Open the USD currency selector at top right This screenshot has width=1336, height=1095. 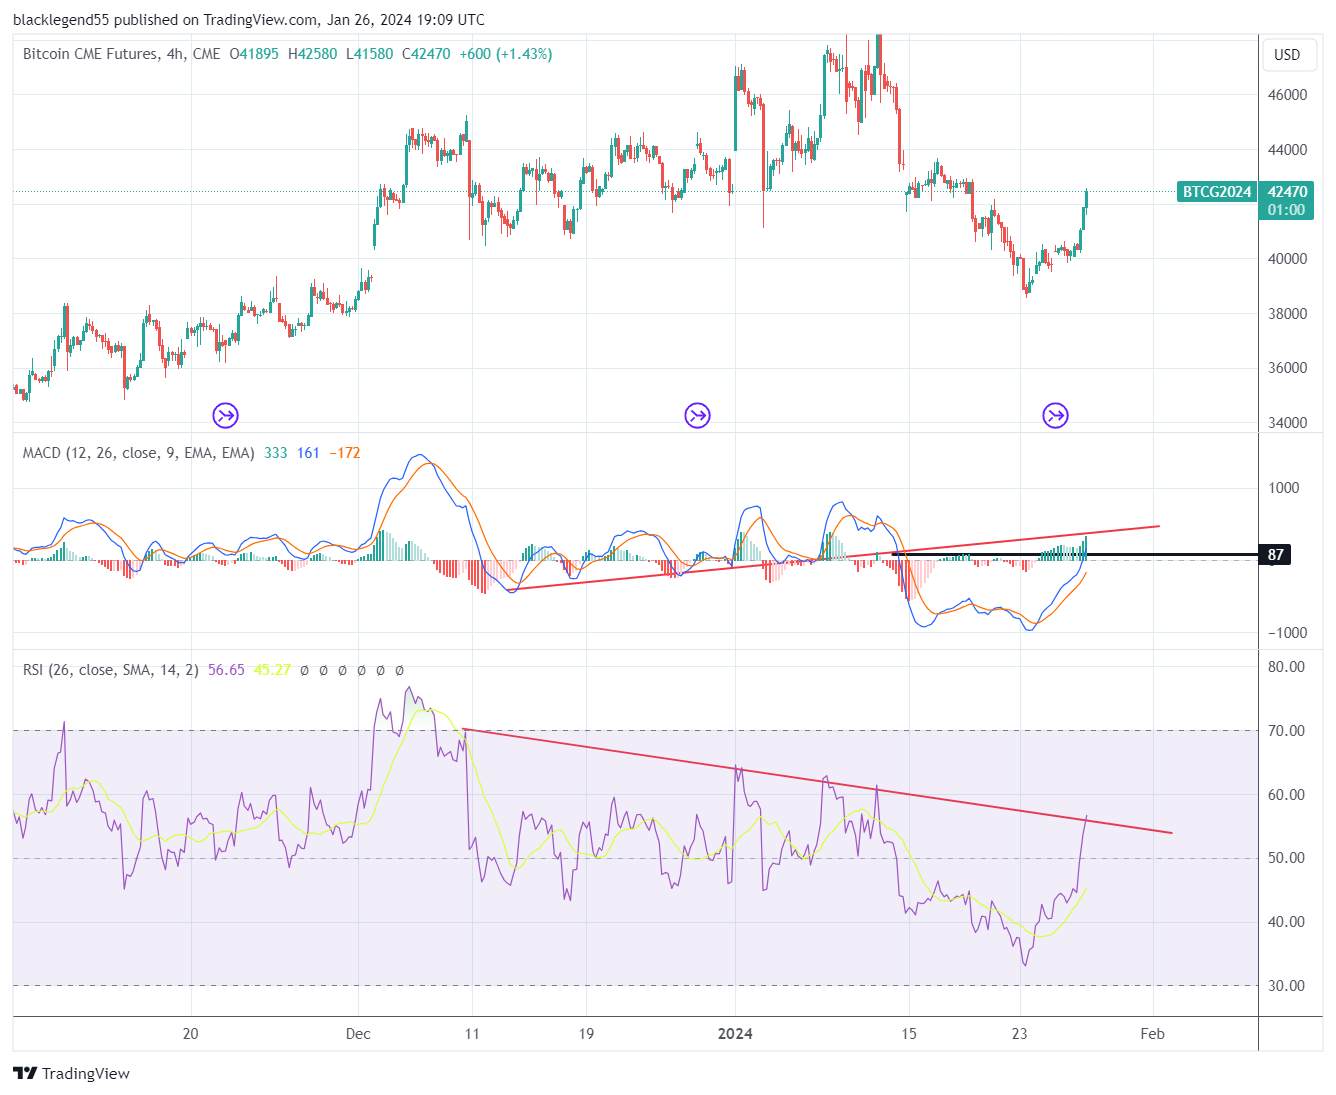1289,55
